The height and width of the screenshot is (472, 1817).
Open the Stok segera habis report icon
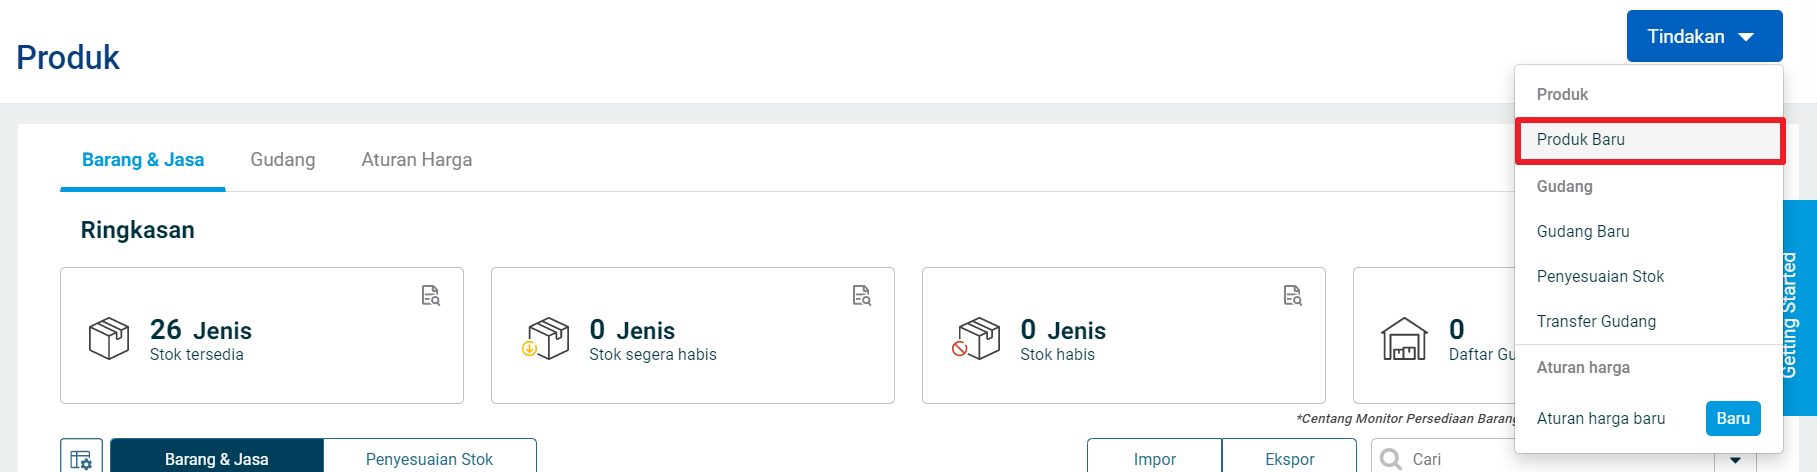tap(862, 295)
